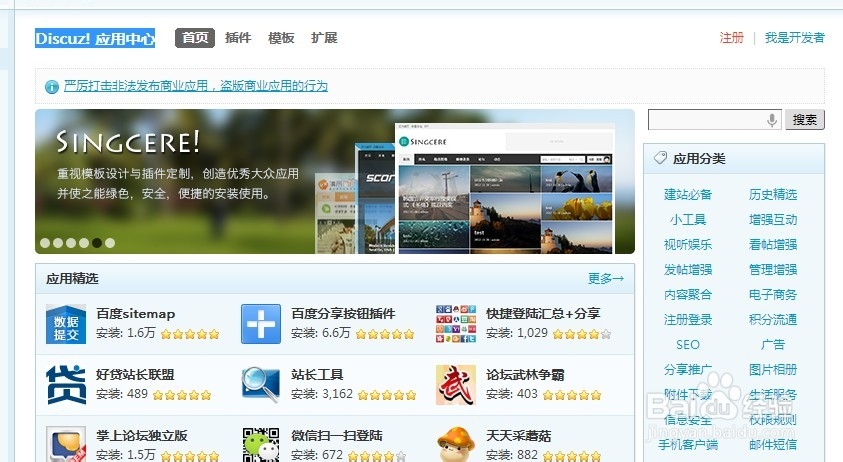Show the sixth banner slide dot
The width and height of the screenshot is (843, 462).
point(110,243)
